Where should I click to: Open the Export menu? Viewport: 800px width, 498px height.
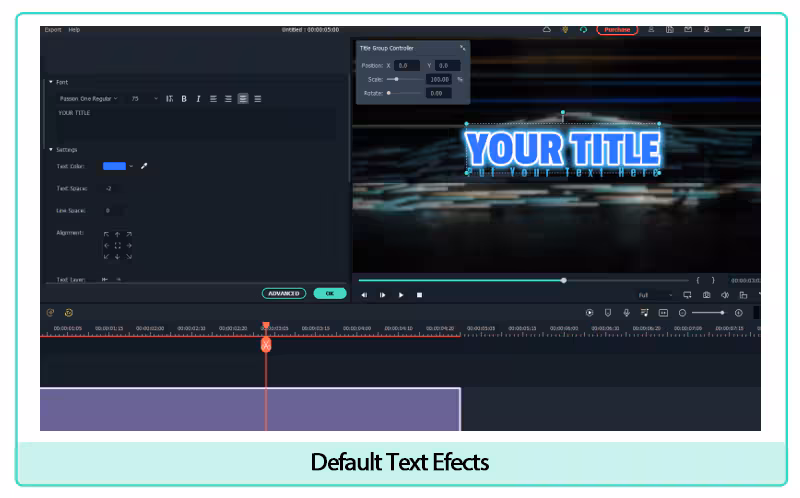tap(53, 30)
